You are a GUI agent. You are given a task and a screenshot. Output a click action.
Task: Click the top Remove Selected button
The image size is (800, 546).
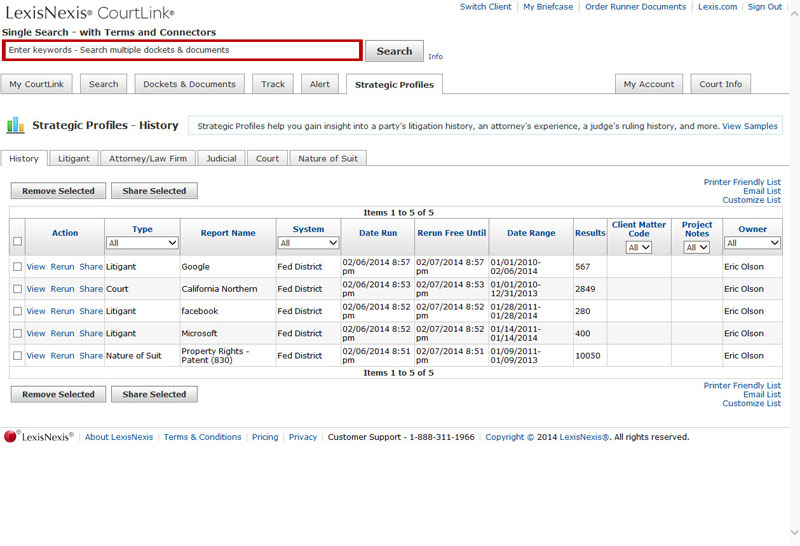click(58, 191)
